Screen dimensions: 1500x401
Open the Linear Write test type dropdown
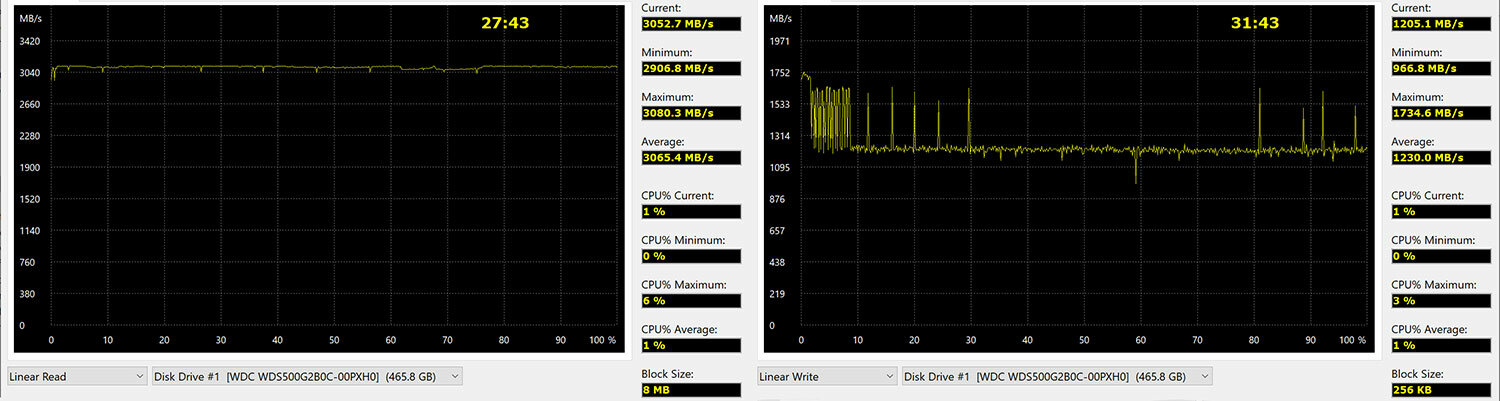[x=827, y=377]
